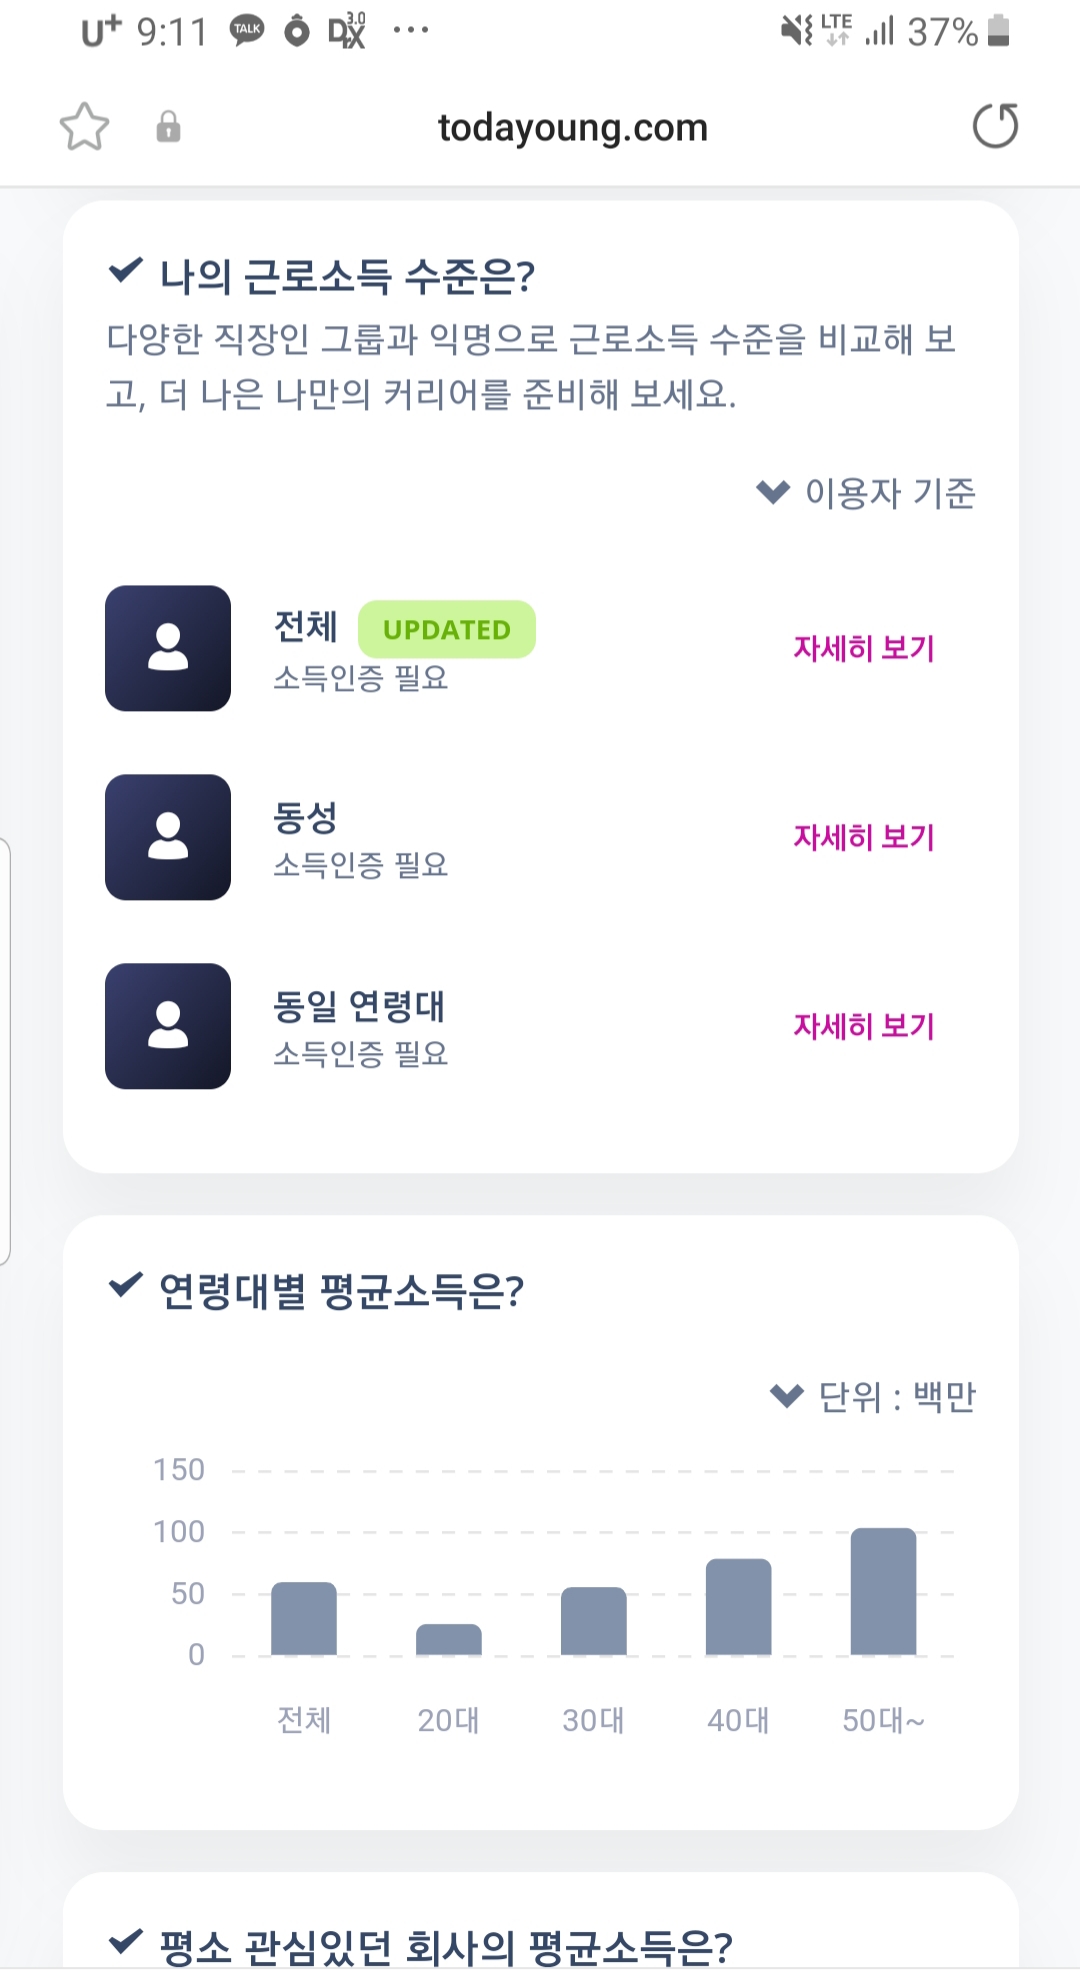Viewport: 1080px width, 1971px height.
Task: Tap the UPDATED badge next to 전체
Action: point(447,629)
